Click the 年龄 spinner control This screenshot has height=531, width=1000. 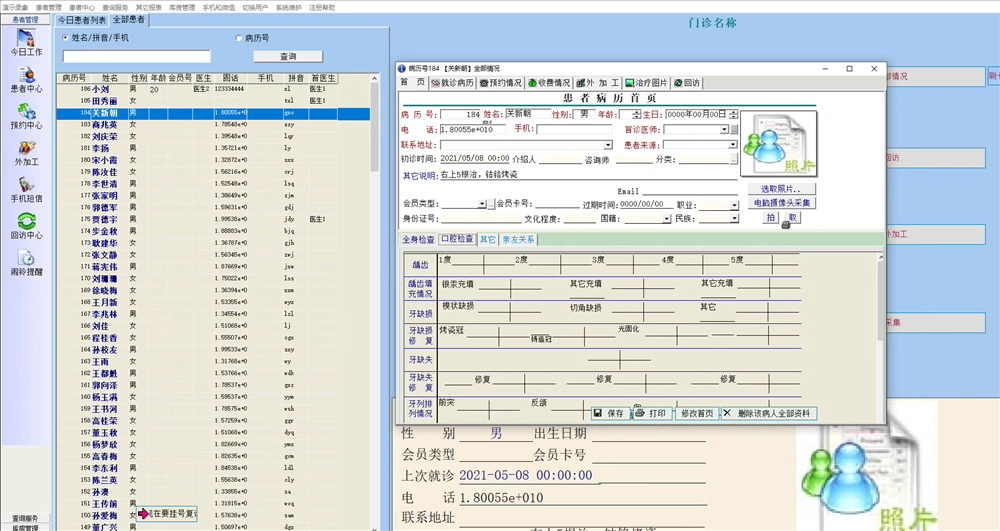pyautogui.click(x=636, y=115)
